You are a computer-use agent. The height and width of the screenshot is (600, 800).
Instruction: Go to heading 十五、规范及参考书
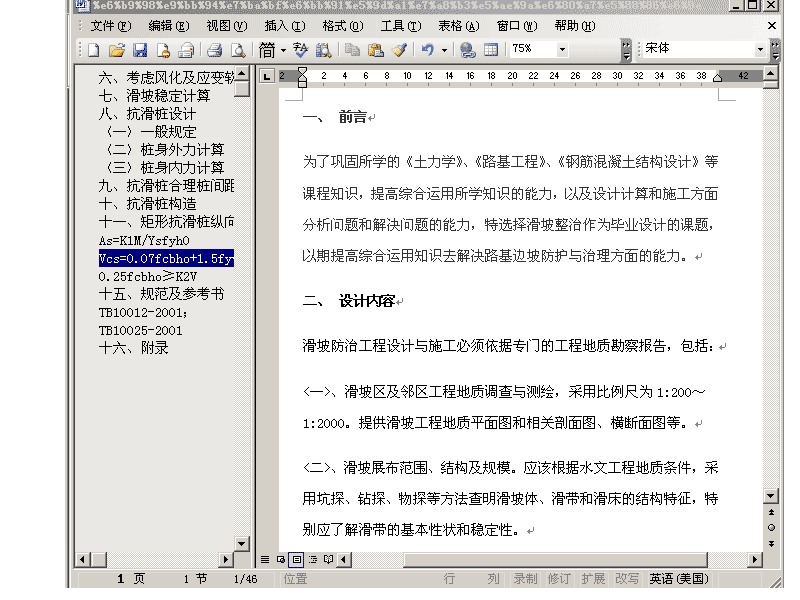(x=161, y=294)
